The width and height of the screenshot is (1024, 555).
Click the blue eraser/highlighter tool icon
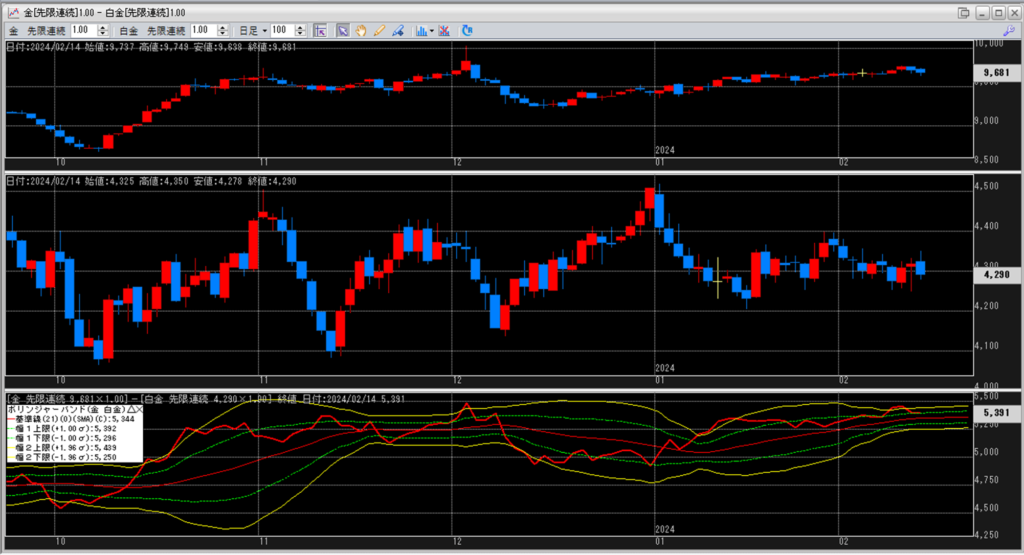[x=398, y=30]
